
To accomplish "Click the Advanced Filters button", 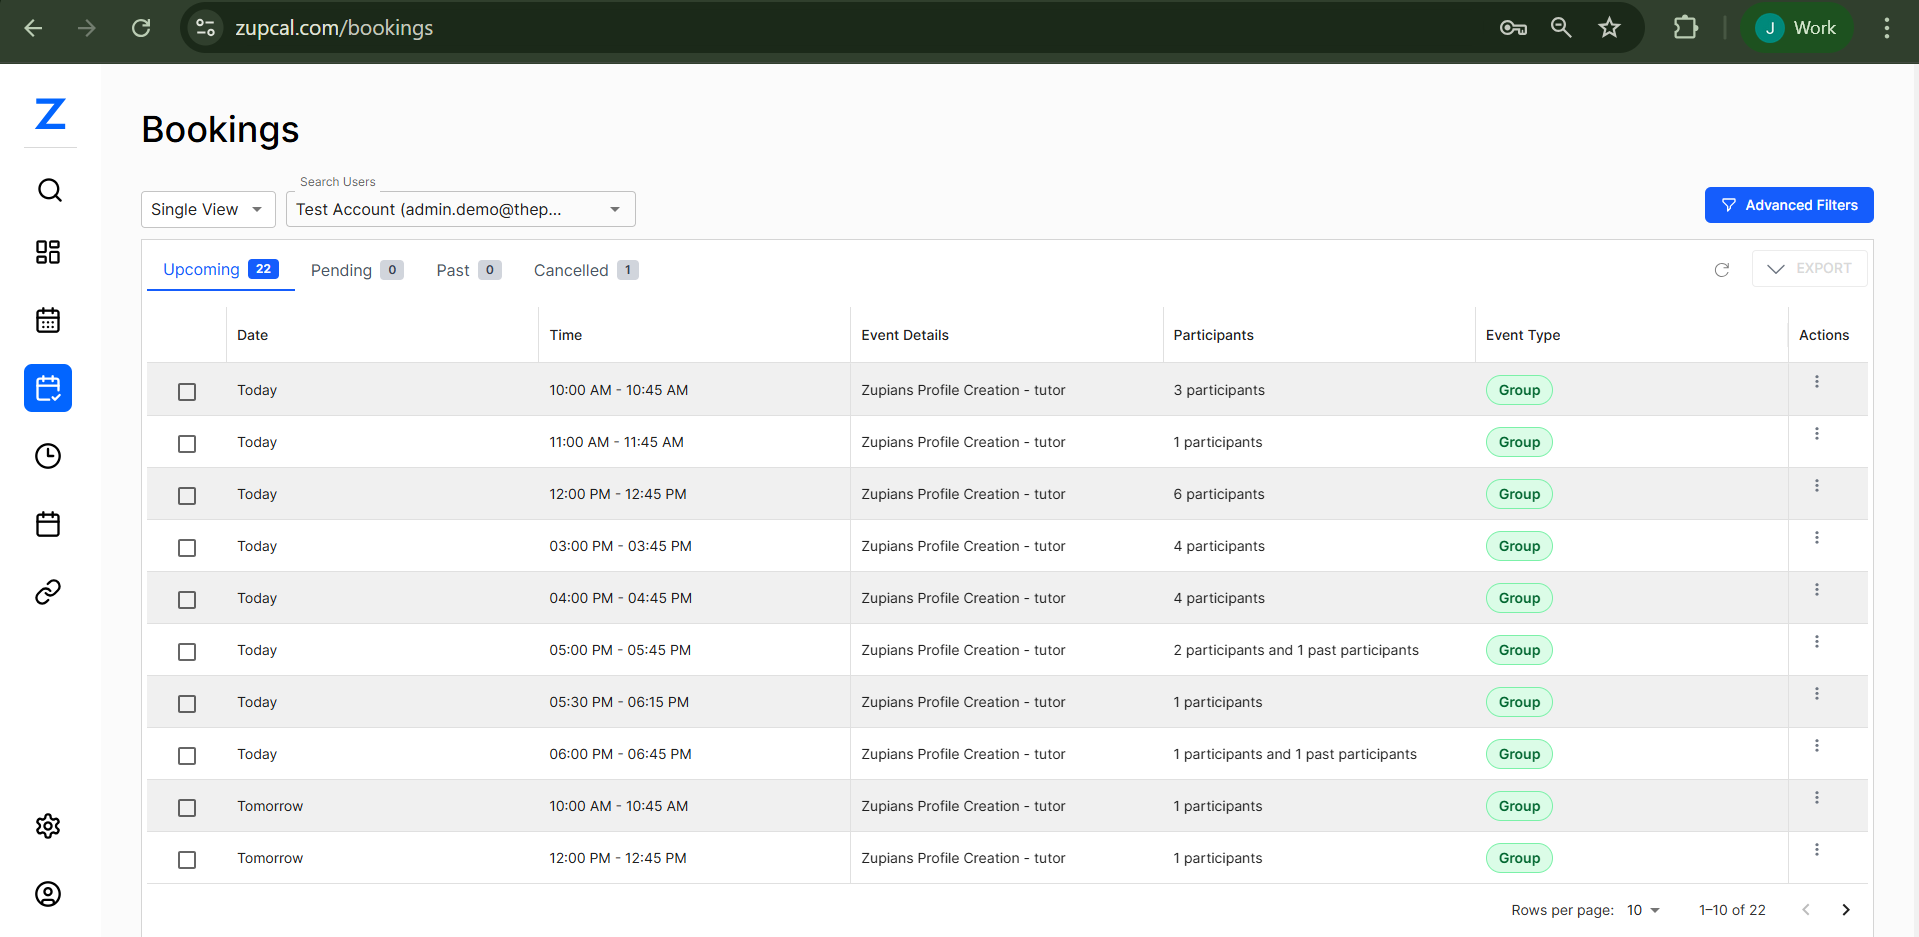I will point(1789,205).
